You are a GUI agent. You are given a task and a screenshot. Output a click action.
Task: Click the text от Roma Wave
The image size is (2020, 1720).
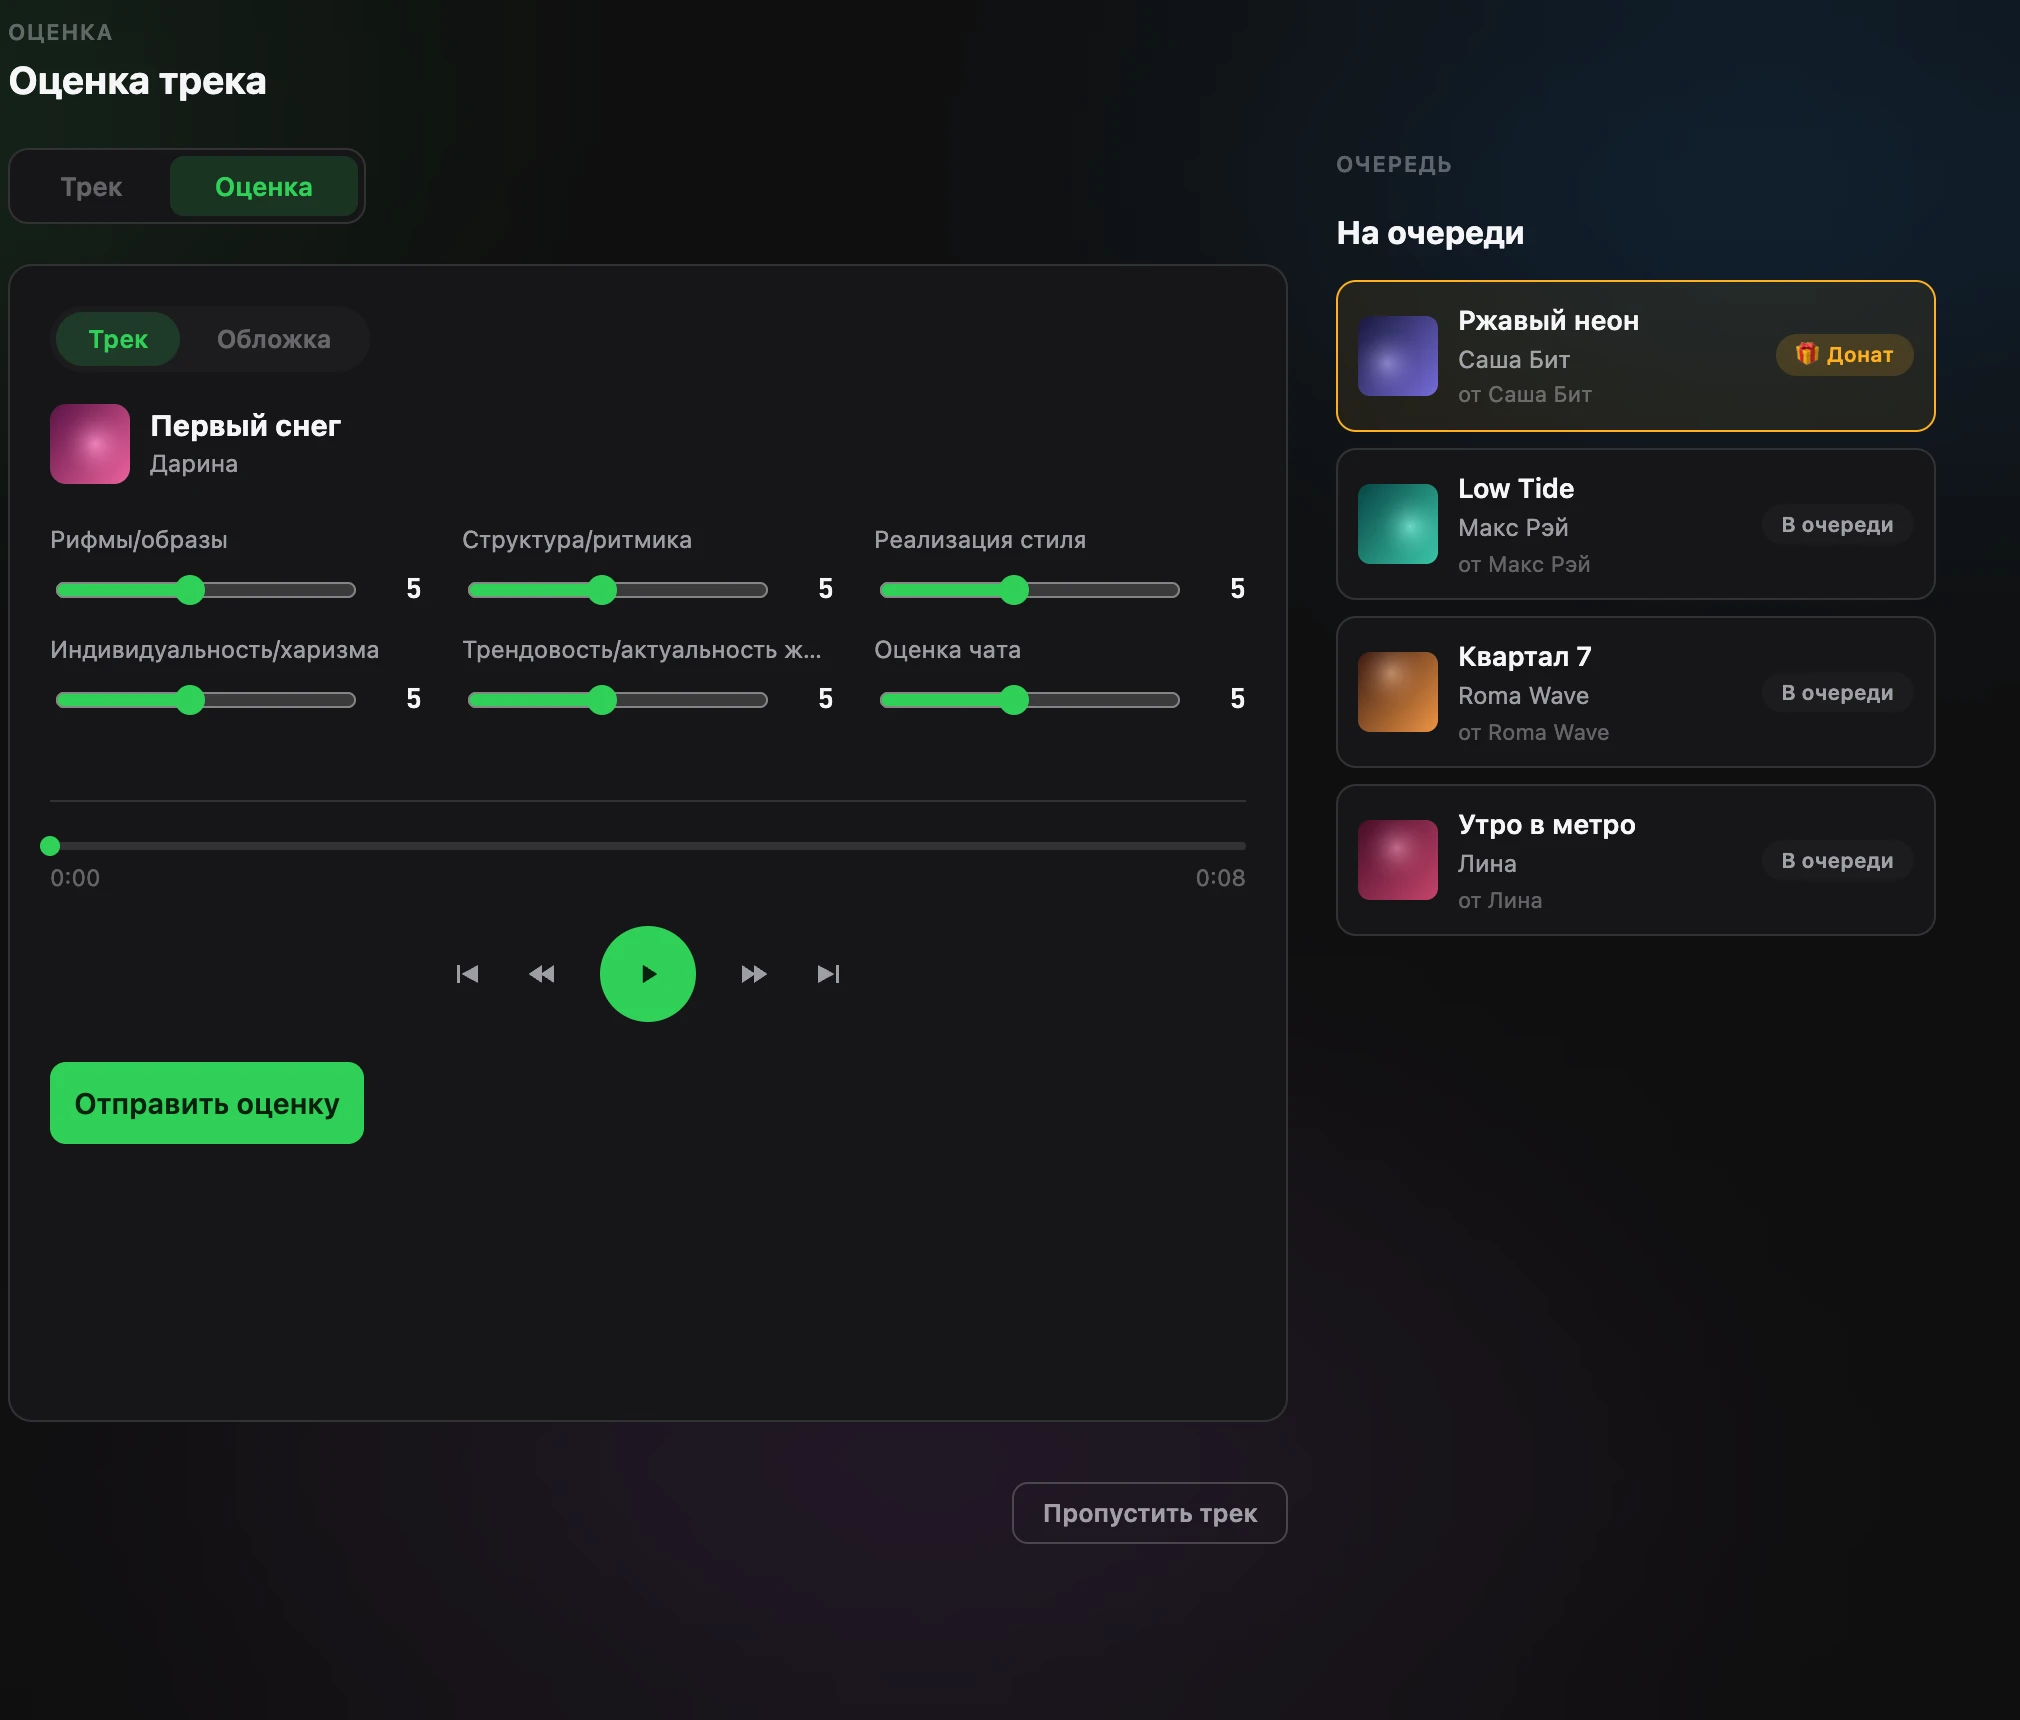[x=1533, y=732]
